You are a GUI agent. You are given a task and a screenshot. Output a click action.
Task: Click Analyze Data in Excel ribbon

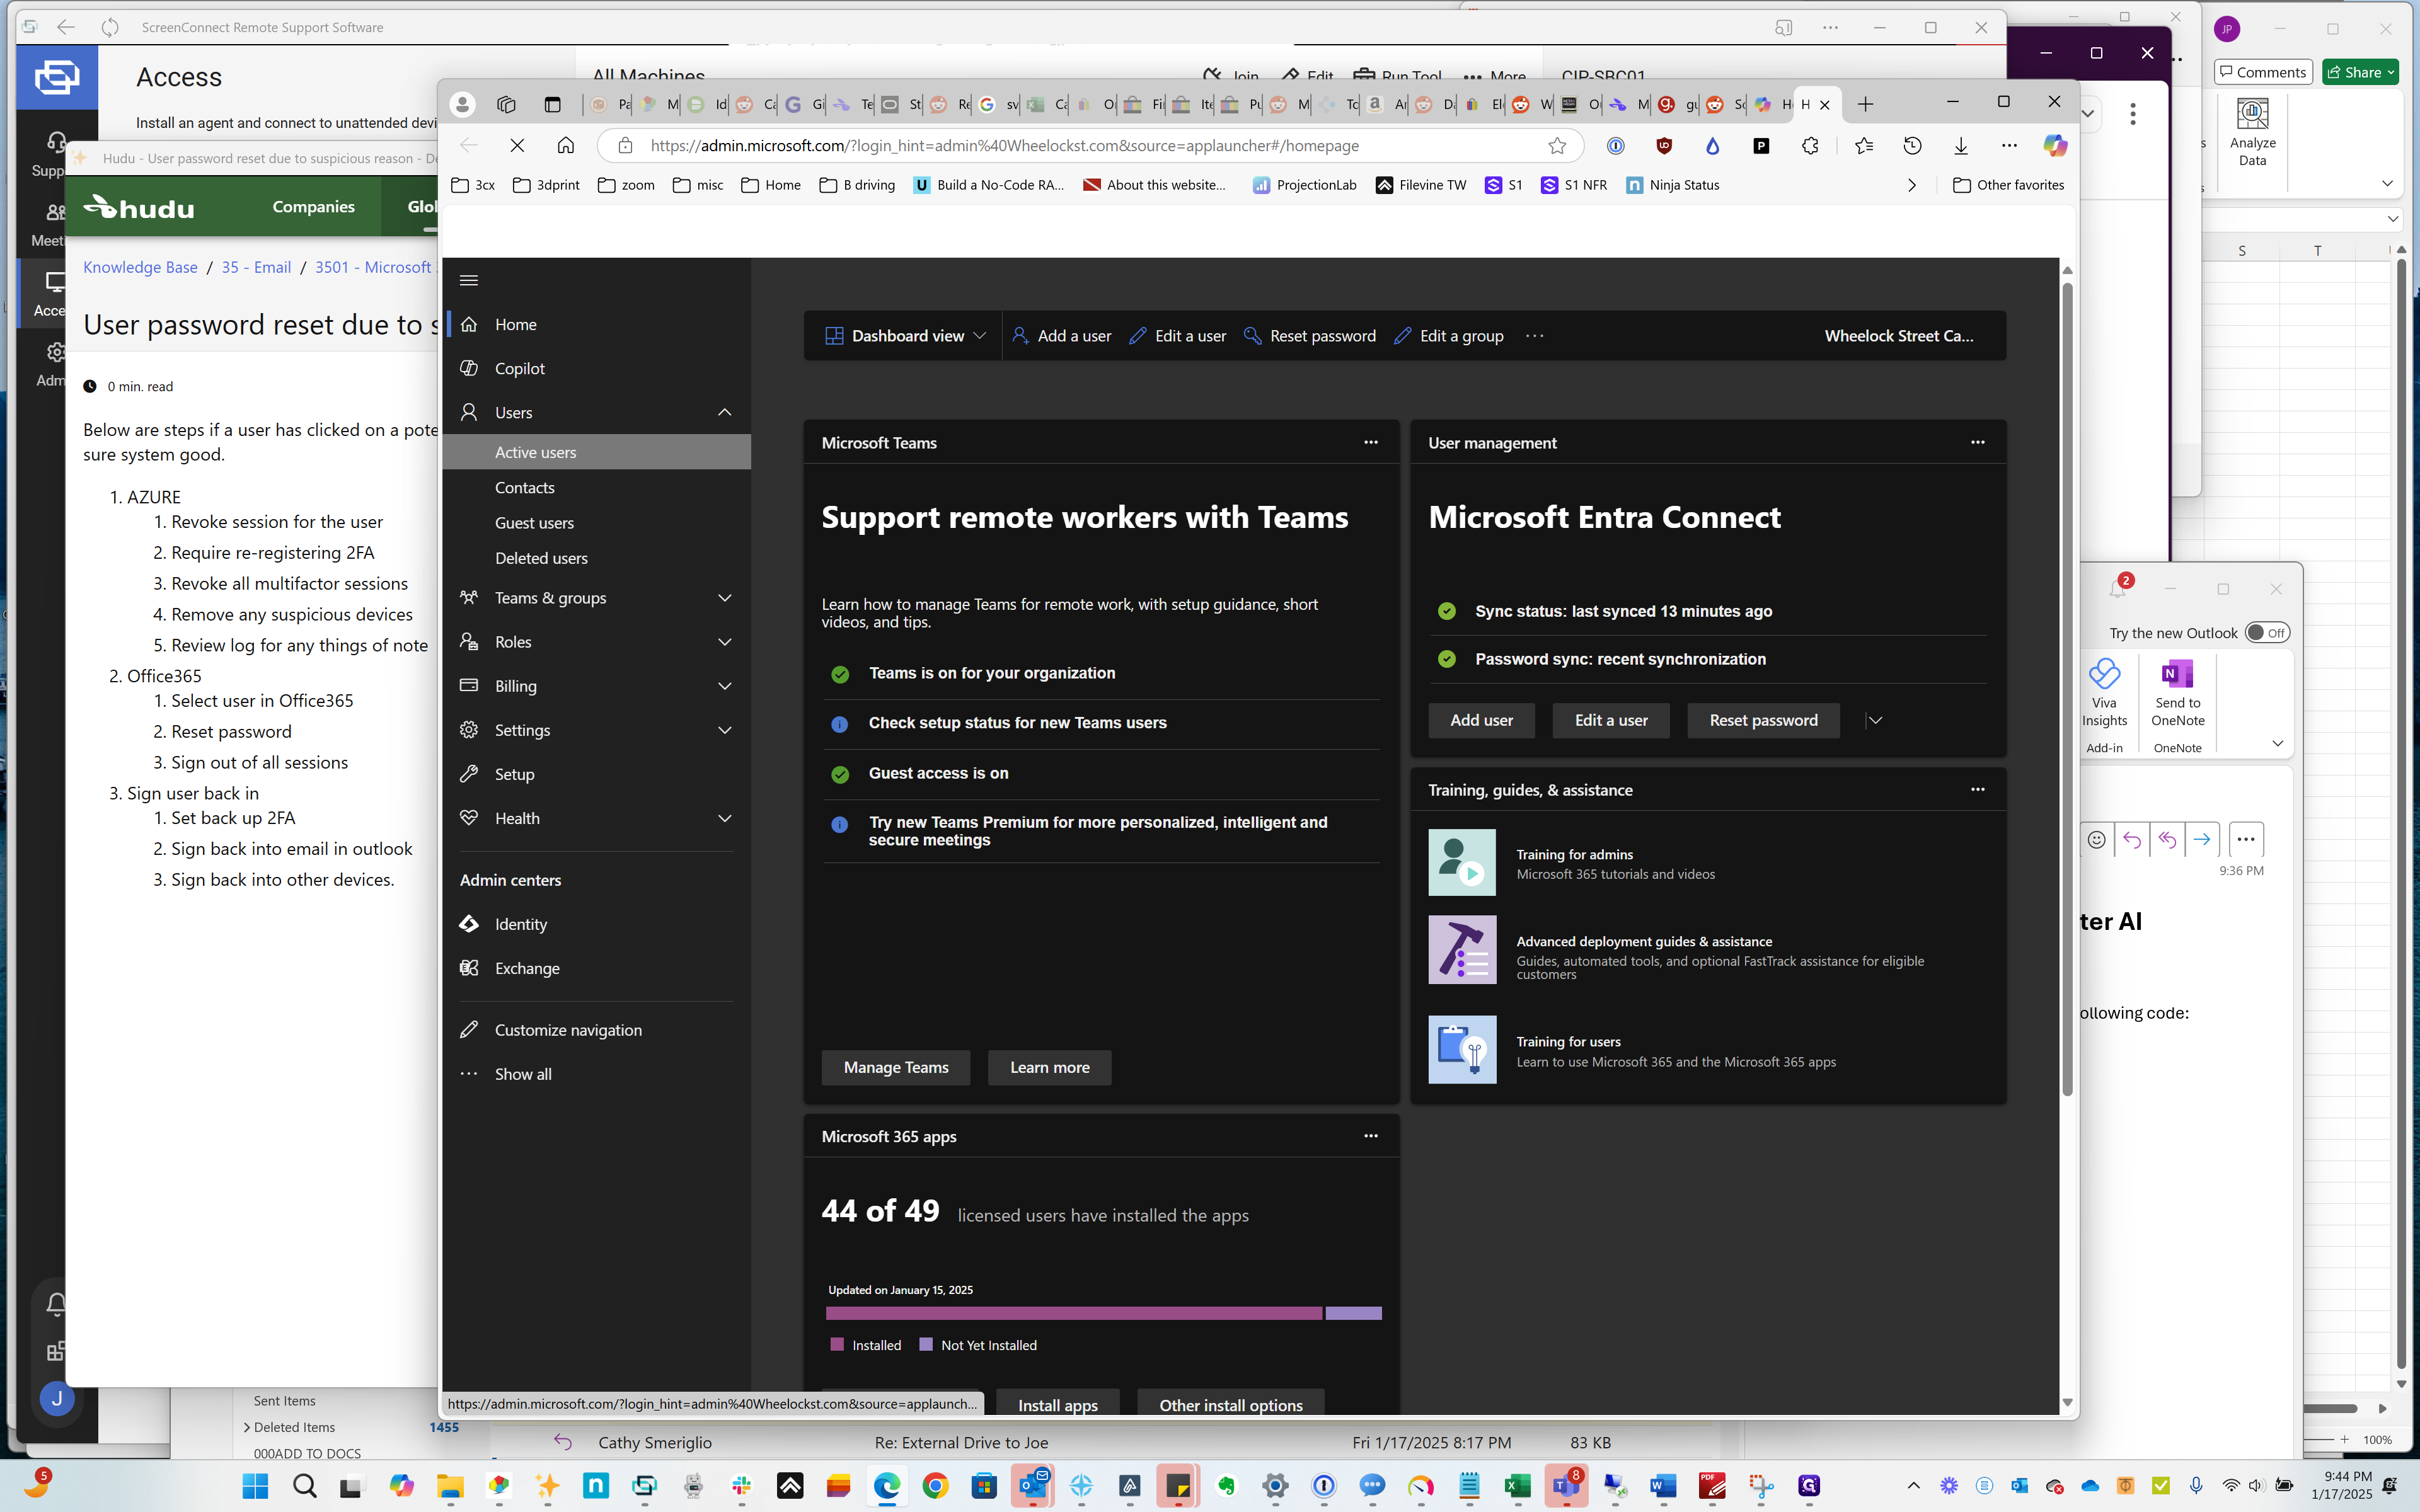click(x=2252, y=132)
